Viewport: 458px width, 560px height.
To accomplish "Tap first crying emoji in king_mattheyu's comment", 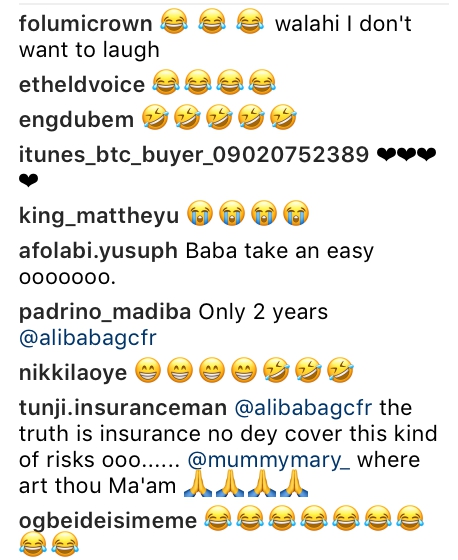I will (x=200, y=213).
